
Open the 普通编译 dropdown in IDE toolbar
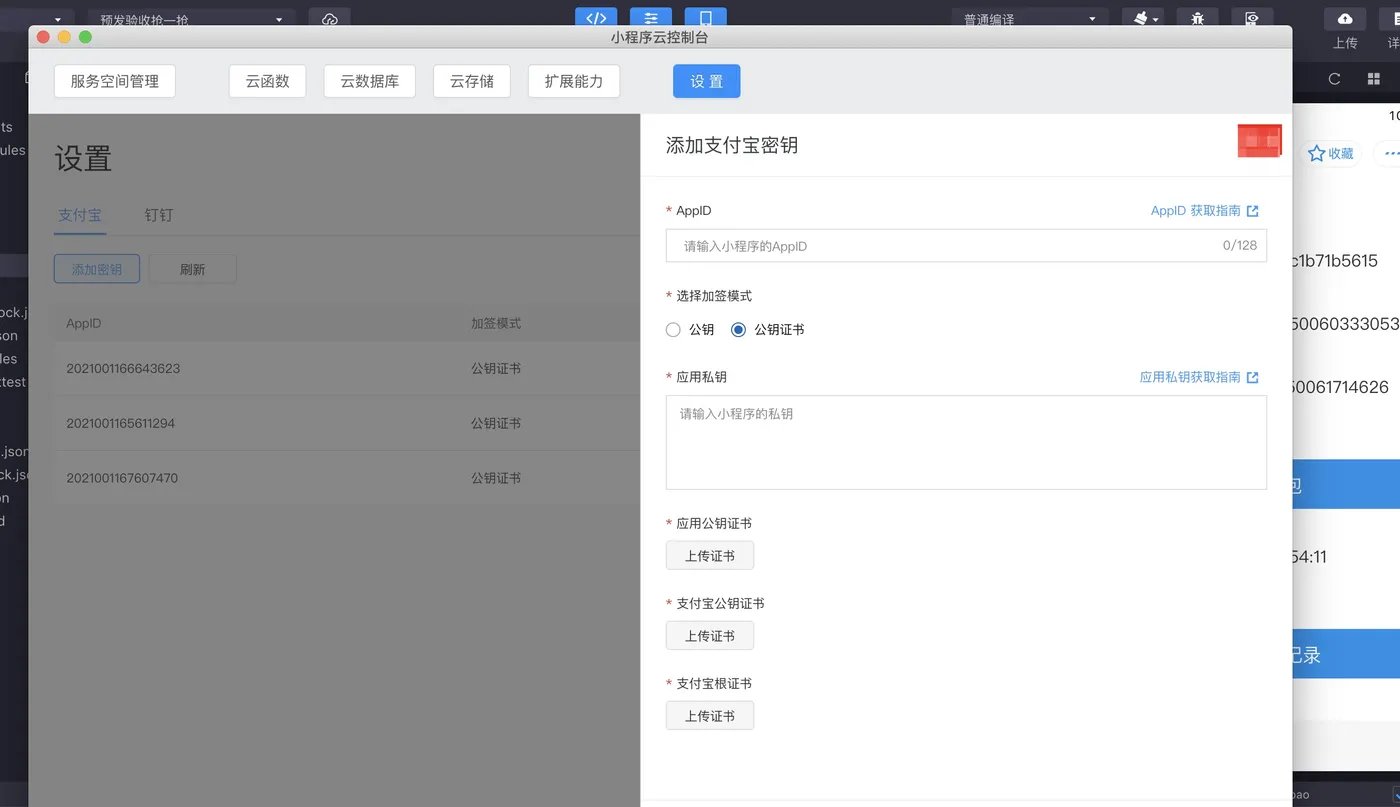click(1030, 18)
